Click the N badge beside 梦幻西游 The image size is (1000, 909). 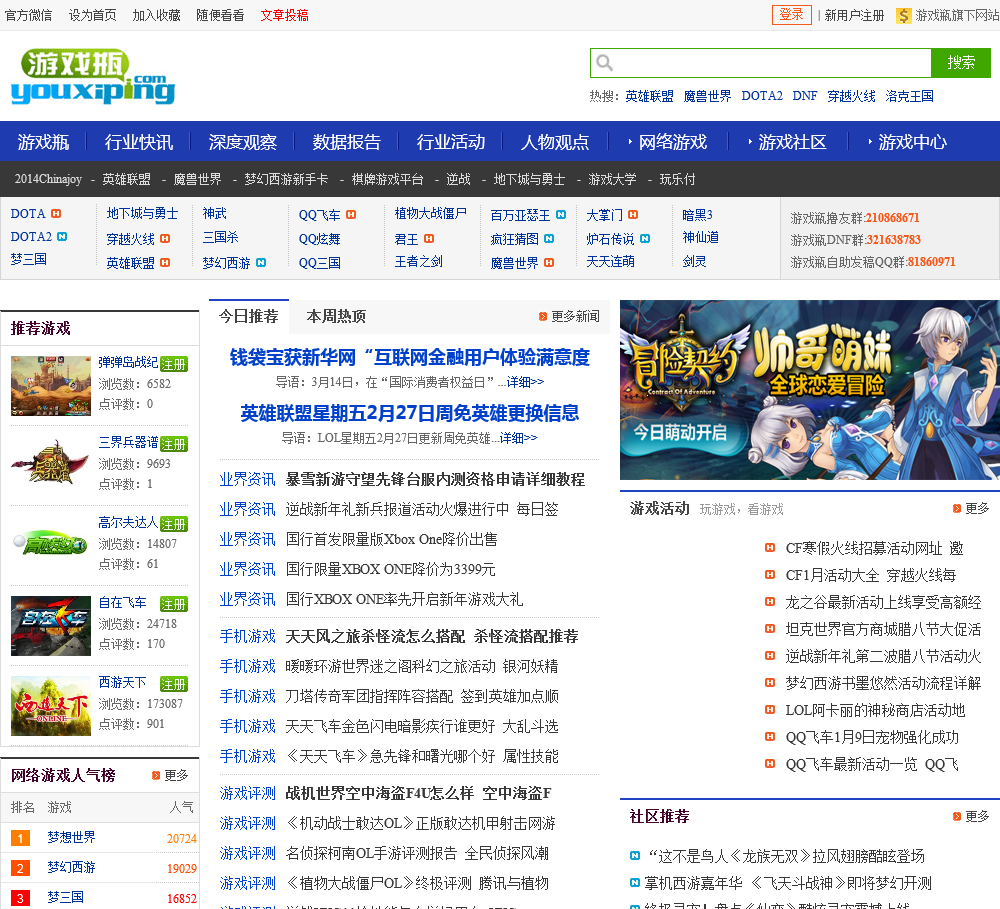pos(261,262)
